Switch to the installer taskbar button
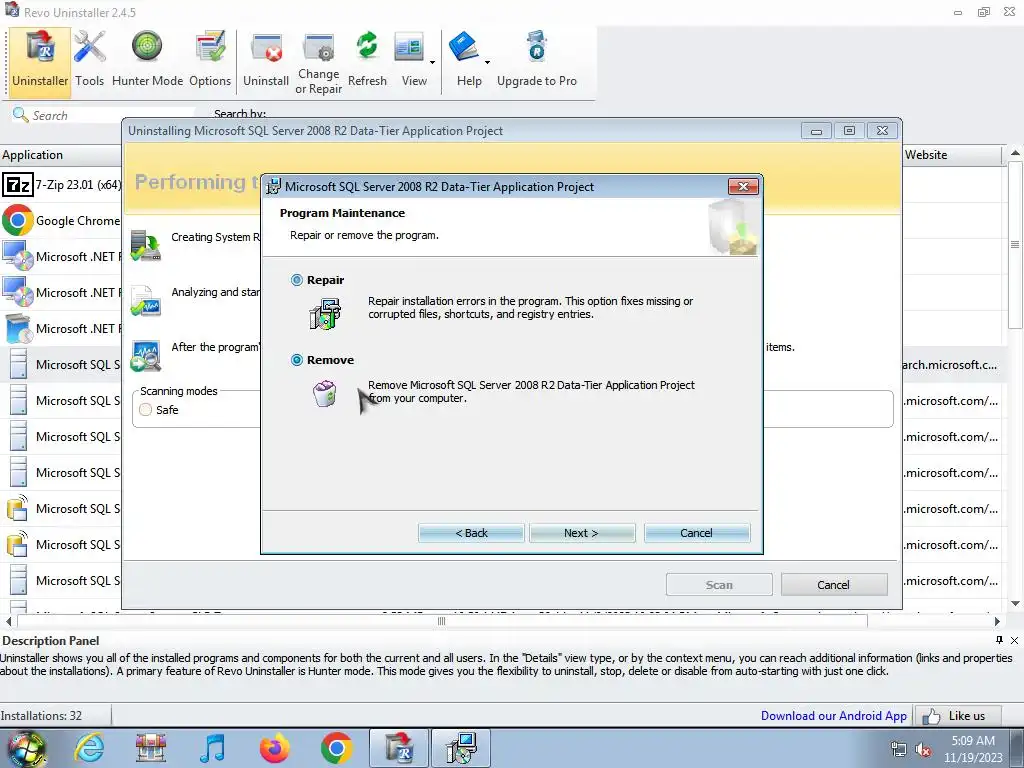The height and width of the screenshot is (768, 1024). (461, 748)
